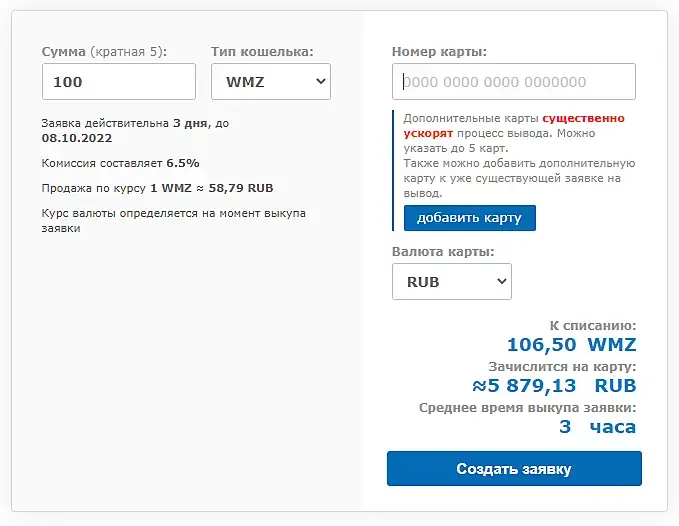Screen dimensions: 679x526
Task: Click the 106,50 WMZ debit amount
Action: pos(571,345)
